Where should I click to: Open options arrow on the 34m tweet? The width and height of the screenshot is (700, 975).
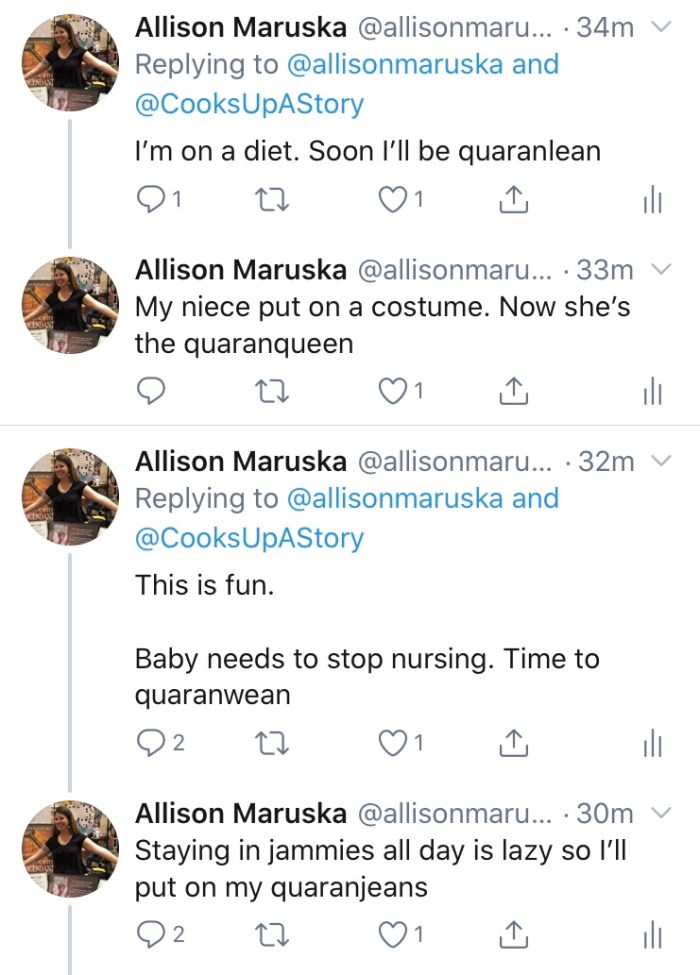click(x=660, y=27)
